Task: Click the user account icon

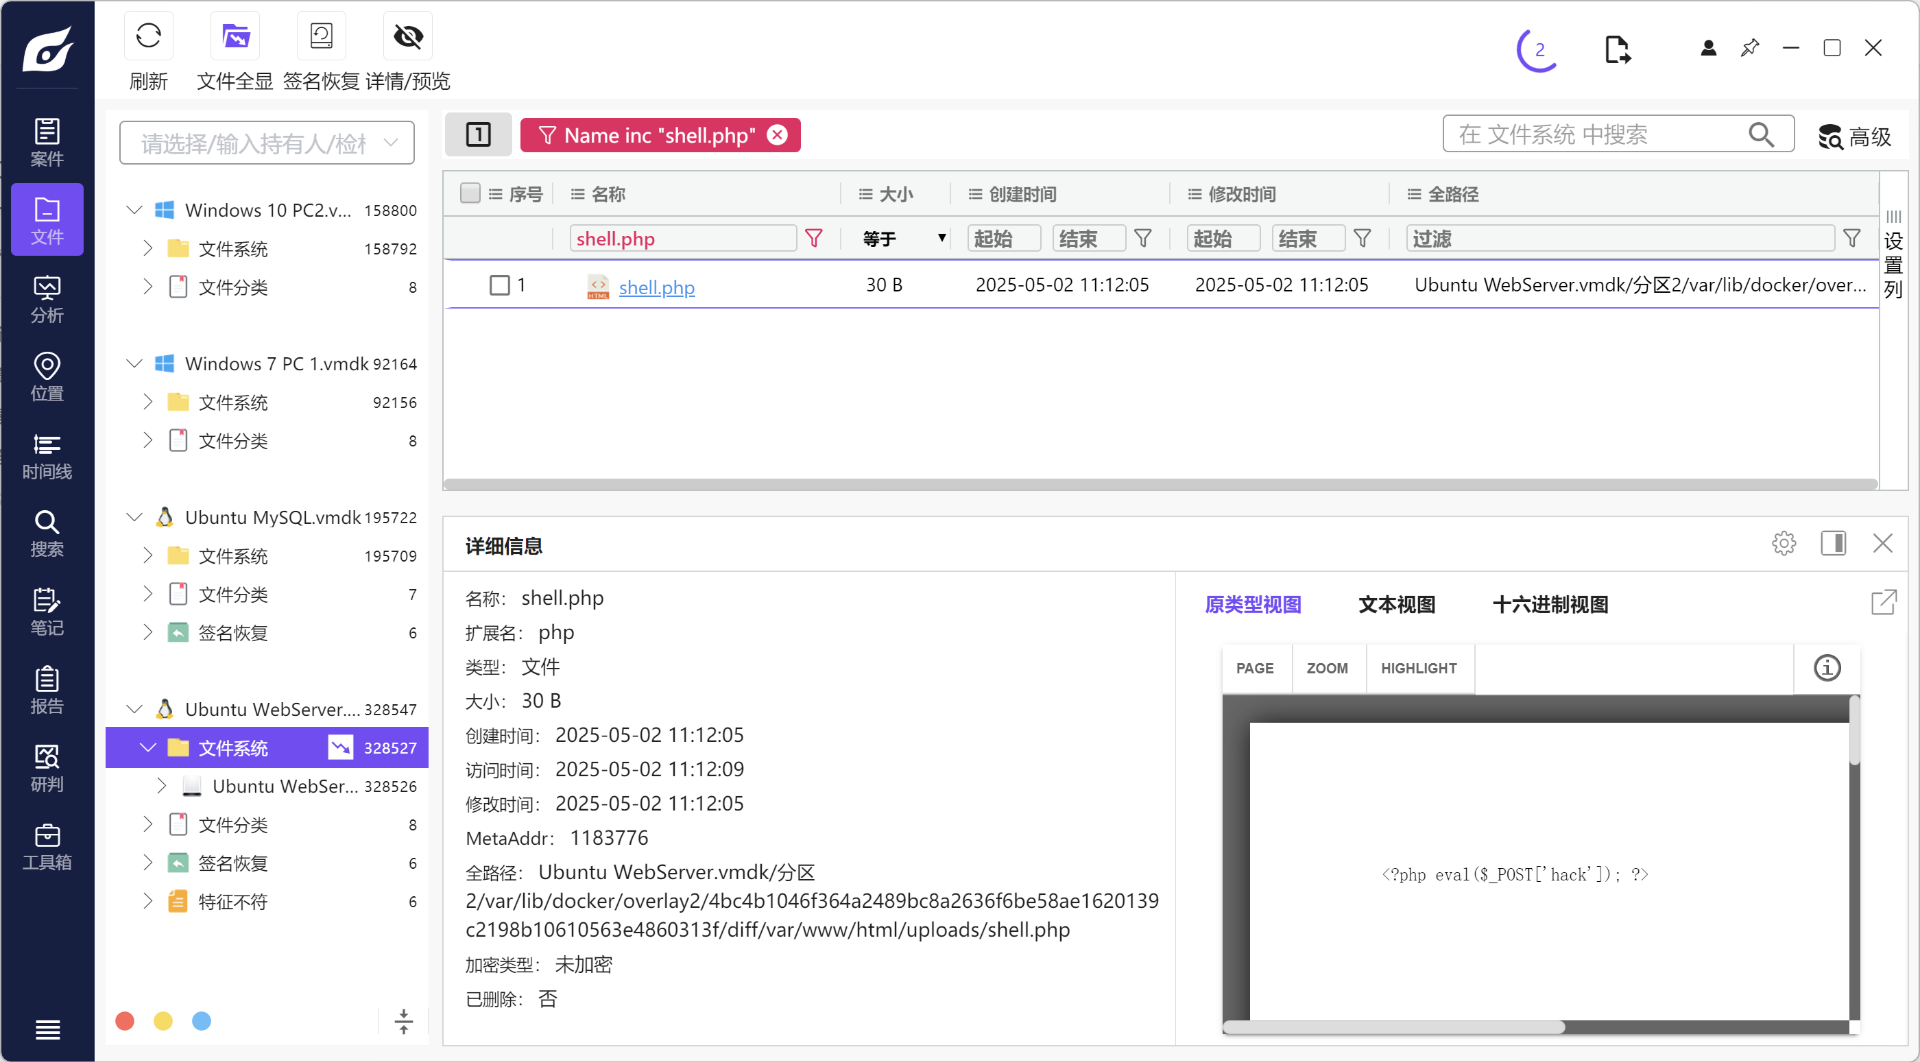Action: 1708,48
